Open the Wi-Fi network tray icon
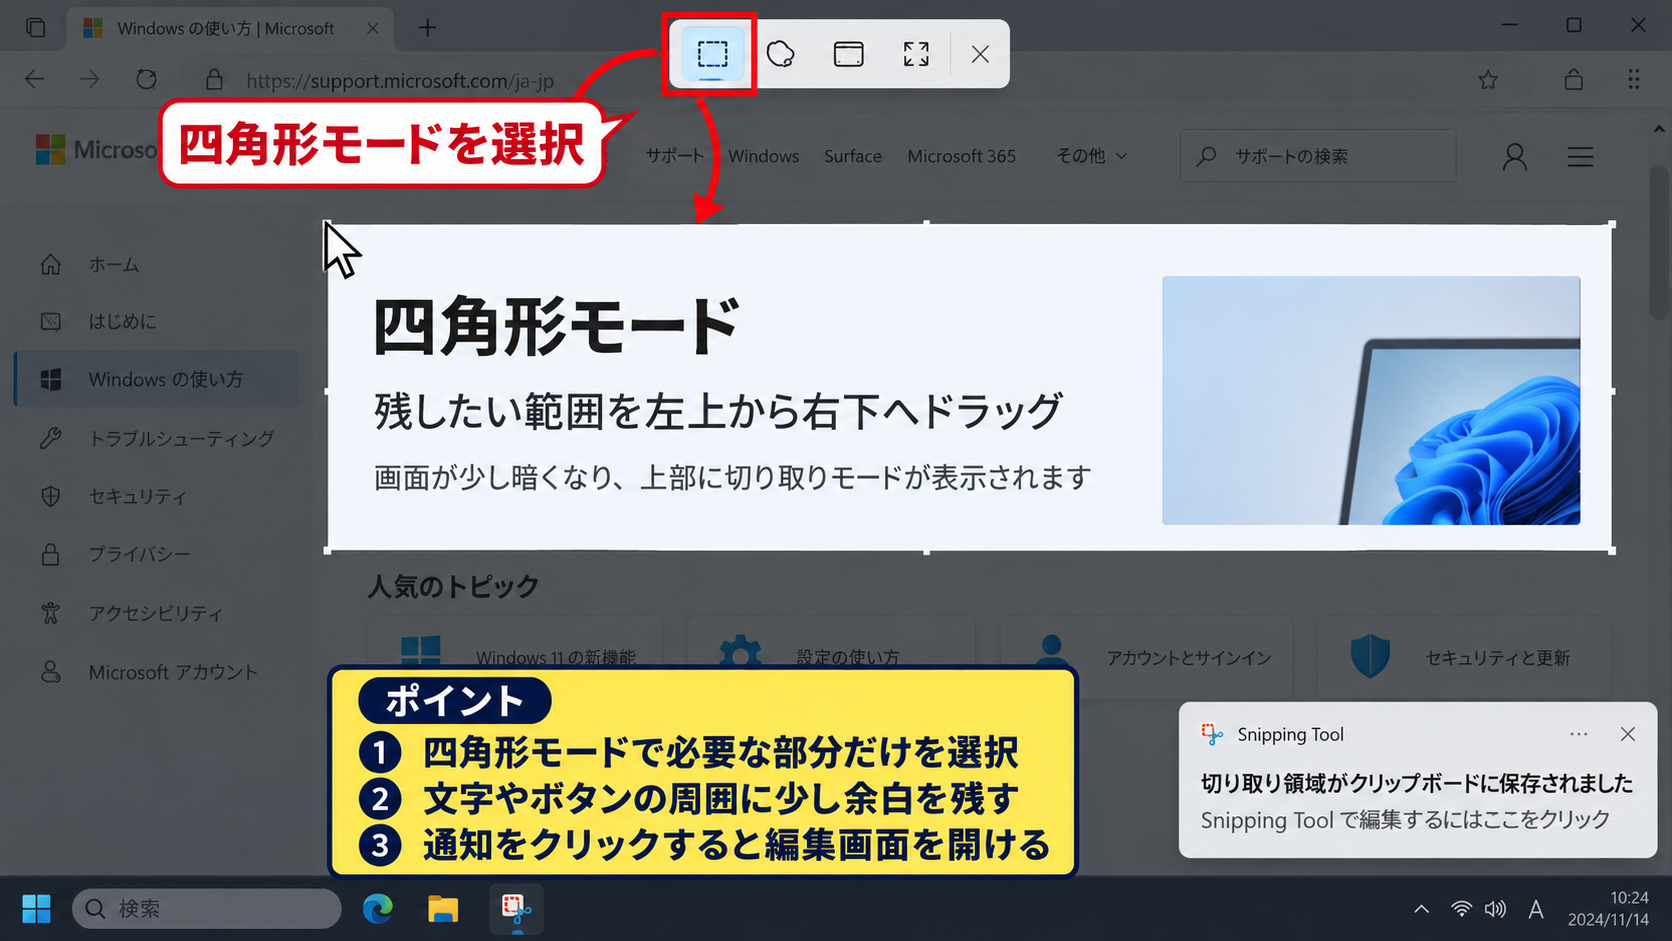This screenshot has width=1672, height=941. (1461, 909)
